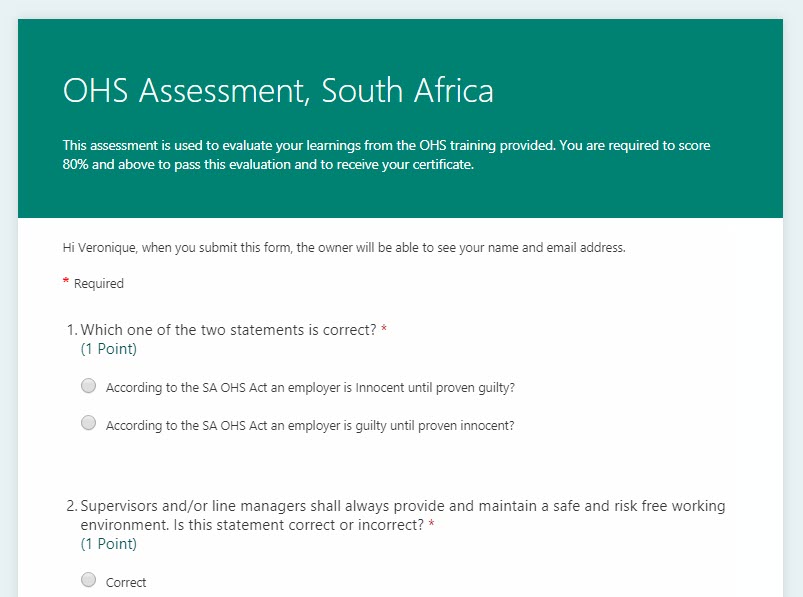The width and height of the screenshot is (803, 597).
Task: Click the assessment description about scoring 80%
Action: click(386, 155)
